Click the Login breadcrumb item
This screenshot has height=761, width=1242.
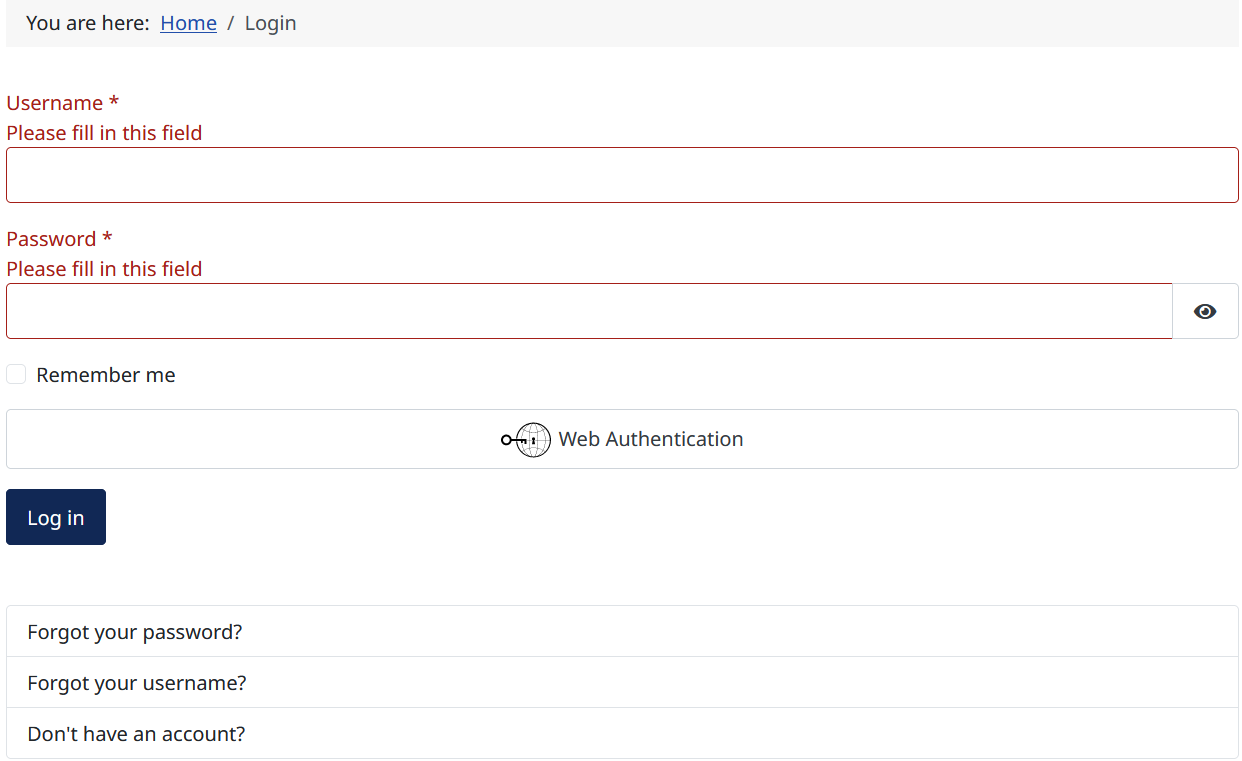coord(270,23)
